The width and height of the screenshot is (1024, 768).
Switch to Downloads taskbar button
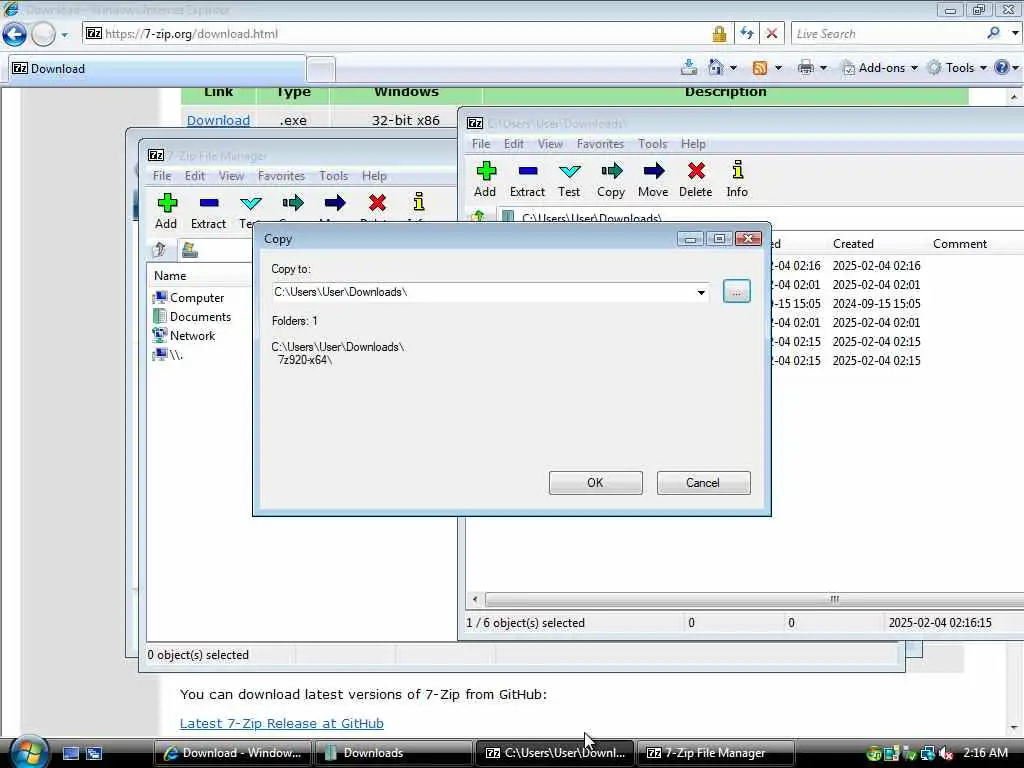coord(392,753)
